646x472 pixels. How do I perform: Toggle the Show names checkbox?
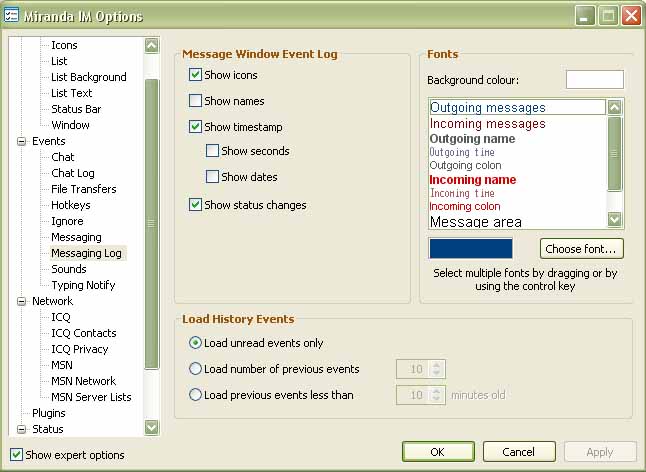[195, 101]
